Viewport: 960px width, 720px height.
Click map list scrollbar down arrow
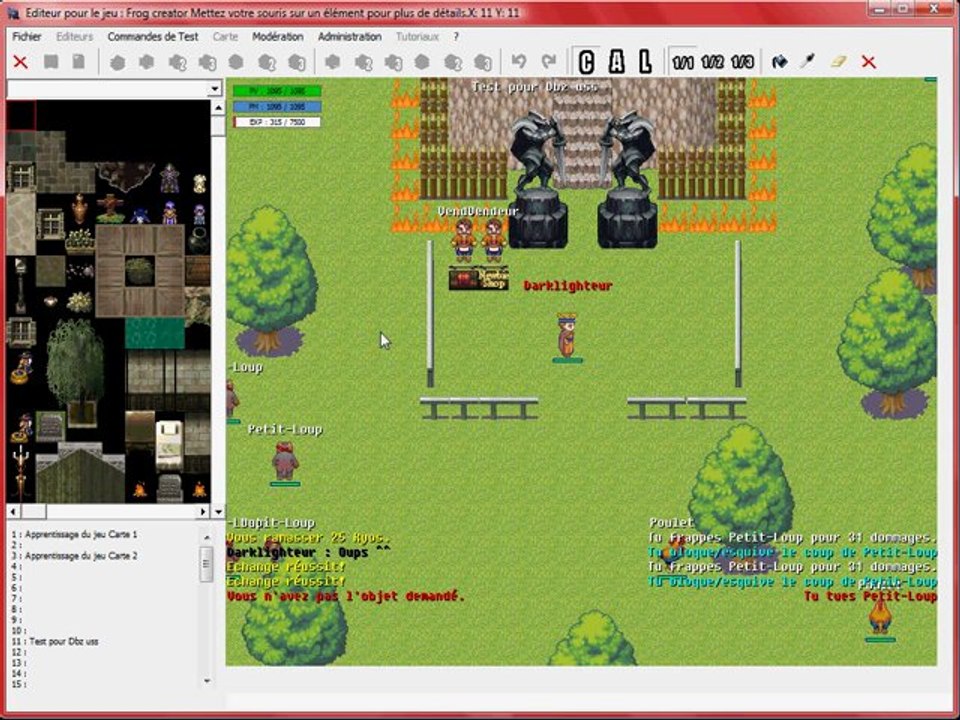pyautogui.click(x=207, y=680)
